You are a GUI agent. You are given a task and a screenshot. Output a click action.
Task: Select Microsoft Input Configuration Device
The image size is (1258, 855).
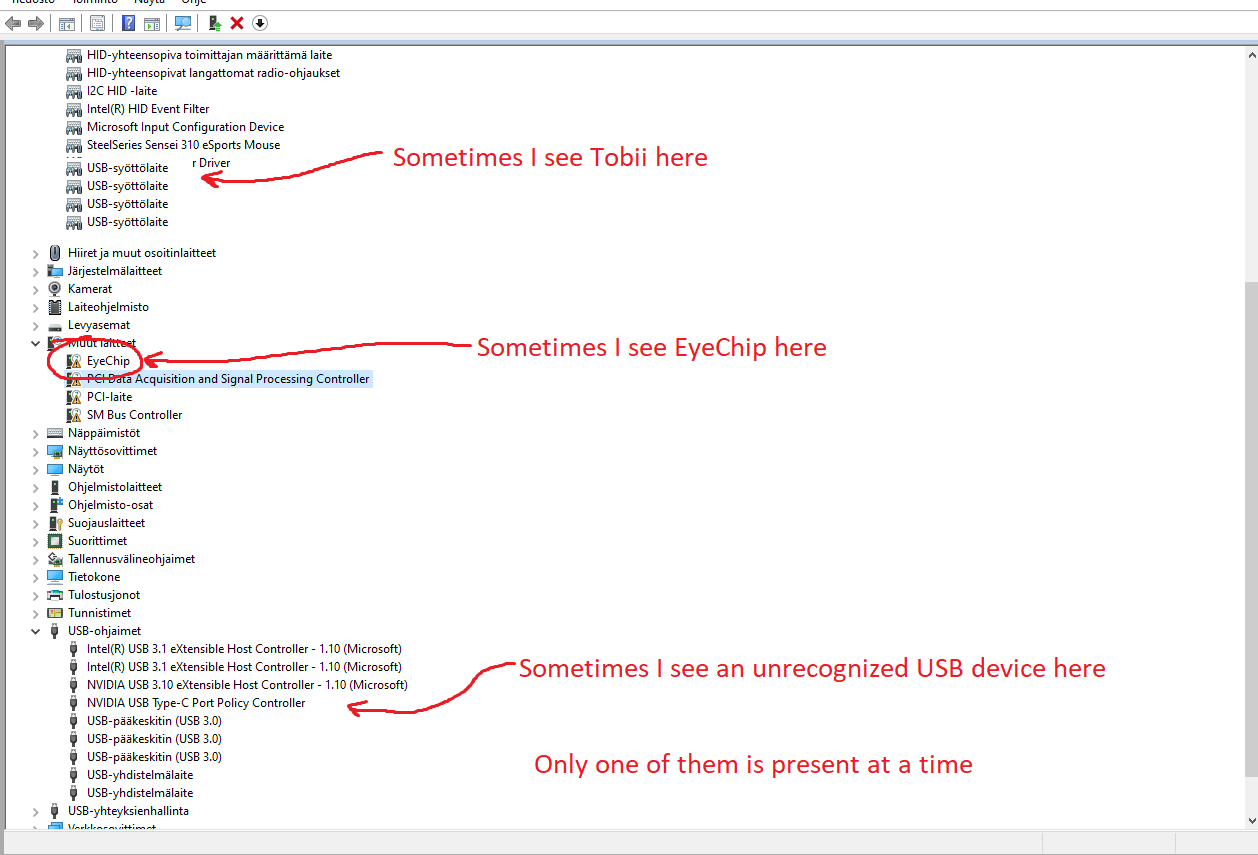pyautogui.click(x=185, y=127)
